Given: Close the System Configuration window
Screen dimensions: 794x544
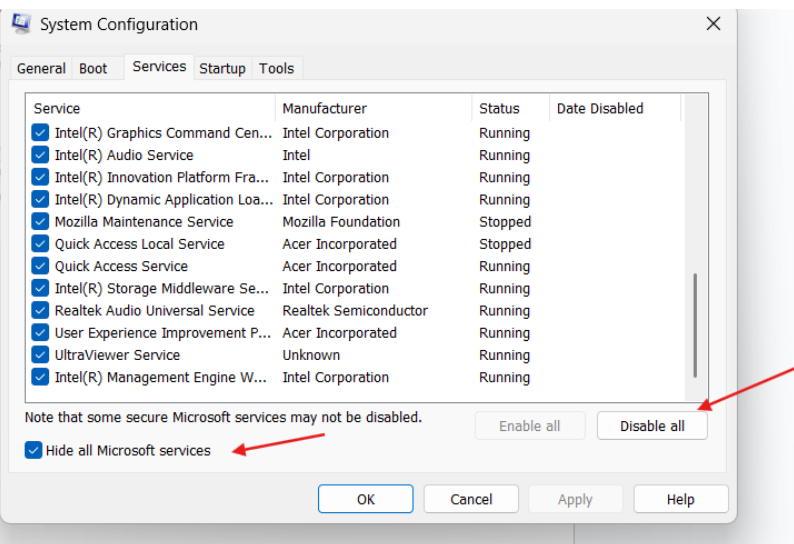Looking at the screenshot, I should coord(713,24).
